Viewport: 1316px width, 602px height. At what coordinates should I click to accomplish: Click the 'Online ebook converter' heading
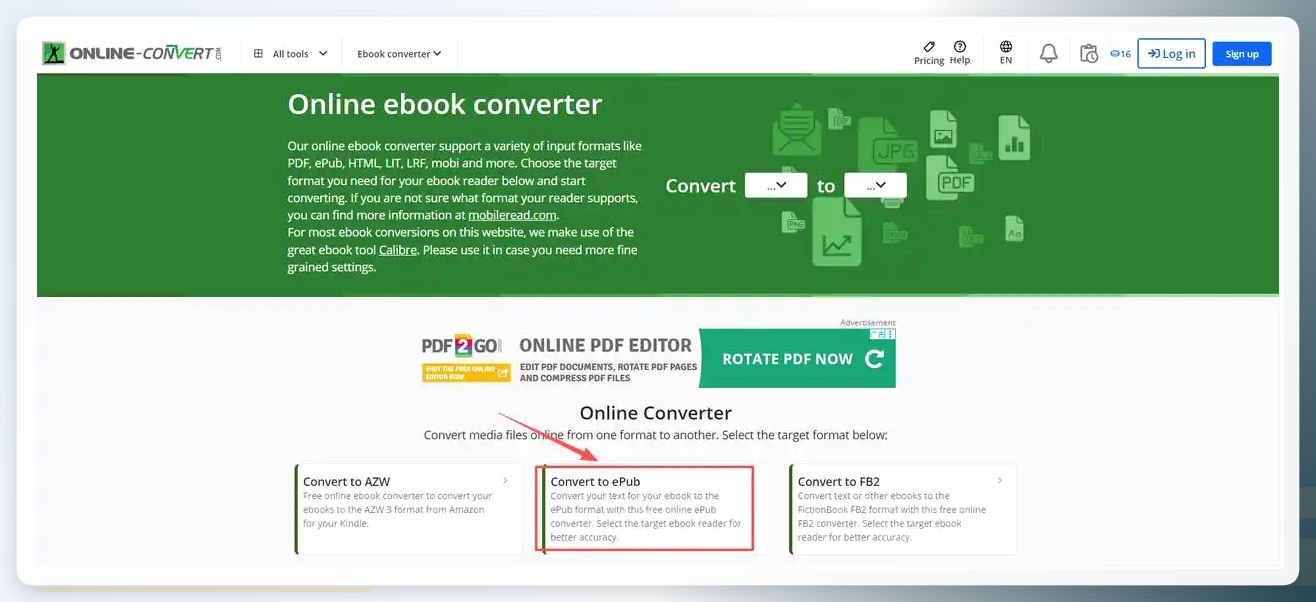pyautogui.click(x=445, y=104)
